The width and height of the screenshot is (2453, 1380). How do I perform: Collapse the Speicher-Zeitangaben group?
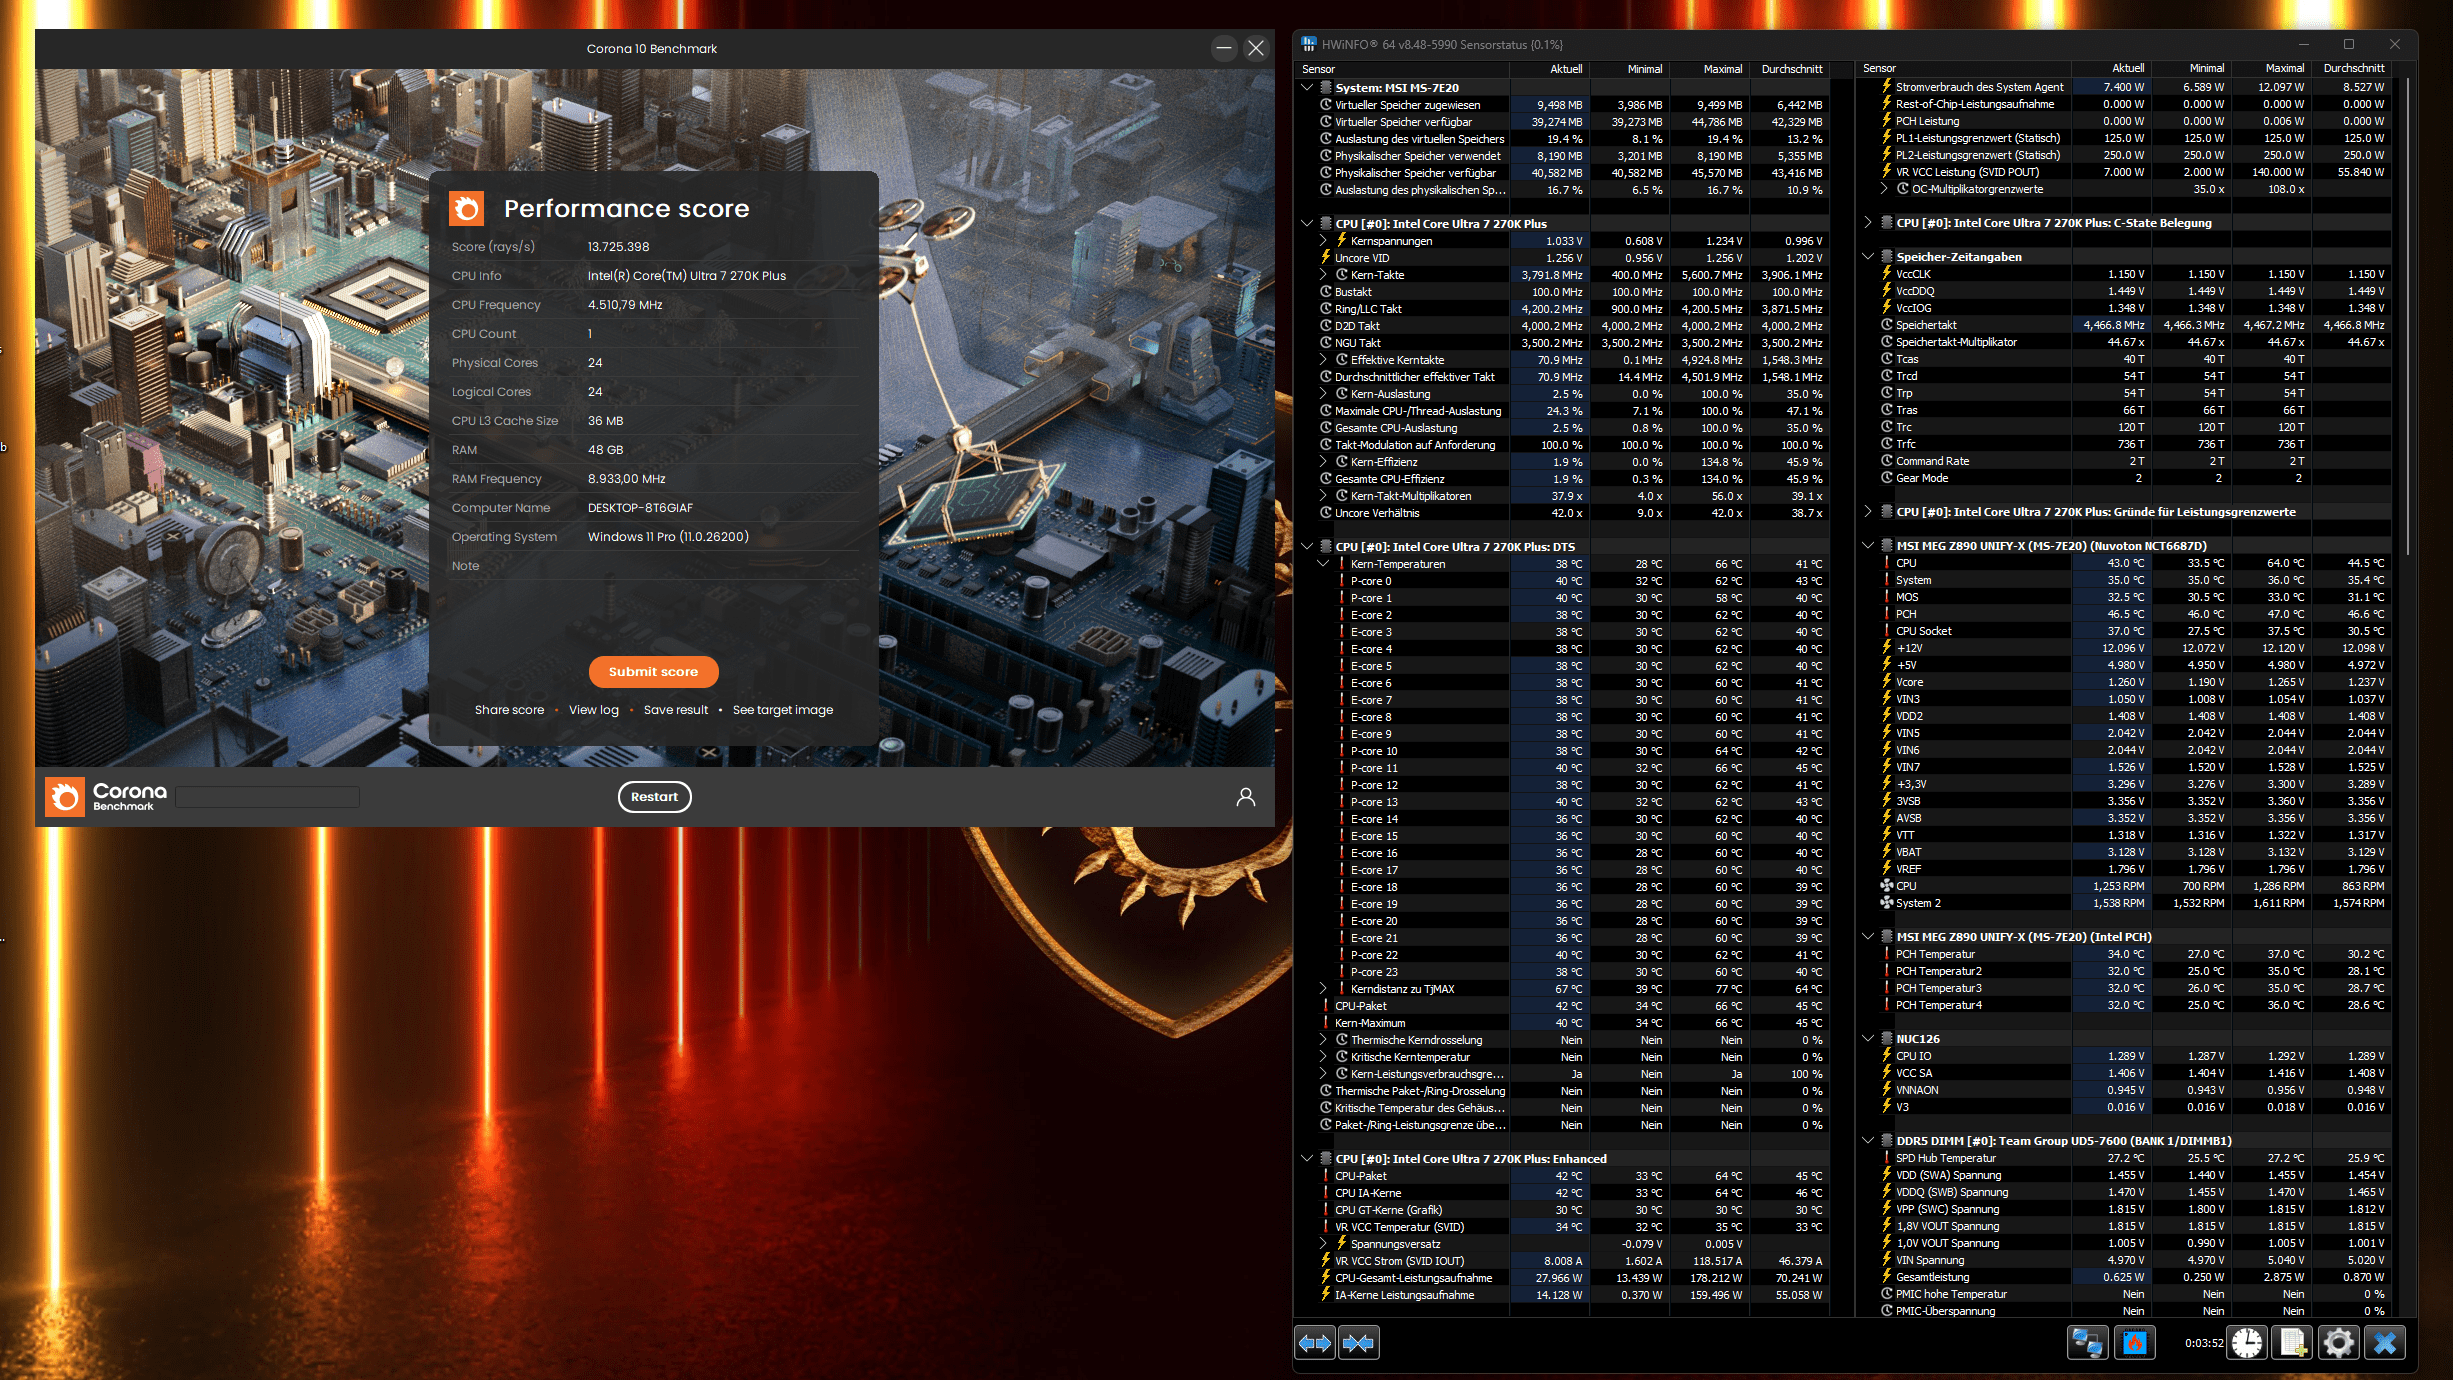pyautogui.click(x=1868, y=257)
